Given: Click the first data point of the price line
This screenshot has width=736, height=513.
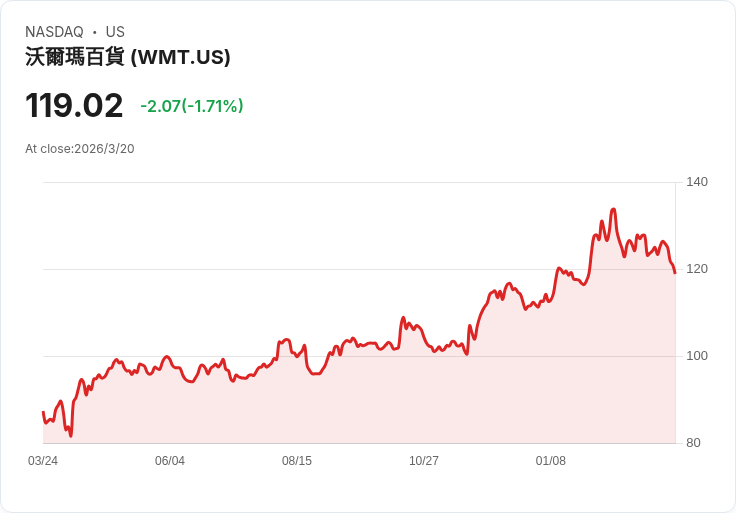Looking at the screenshot, I should point(43,412).
